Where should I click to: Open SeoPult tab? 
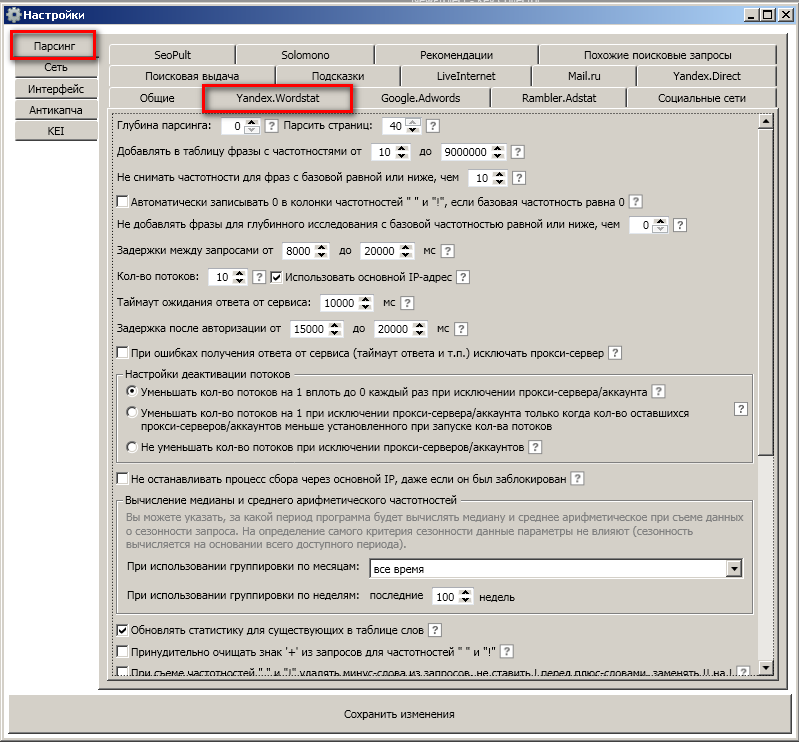pyautogui.click(x=172, y=55)
